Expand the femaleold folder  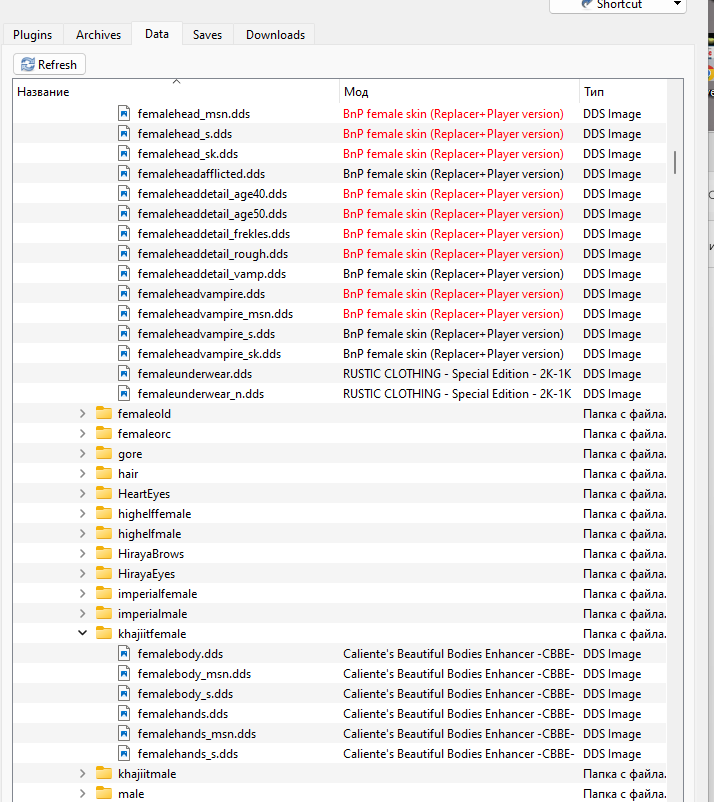[x=83, y=413]
